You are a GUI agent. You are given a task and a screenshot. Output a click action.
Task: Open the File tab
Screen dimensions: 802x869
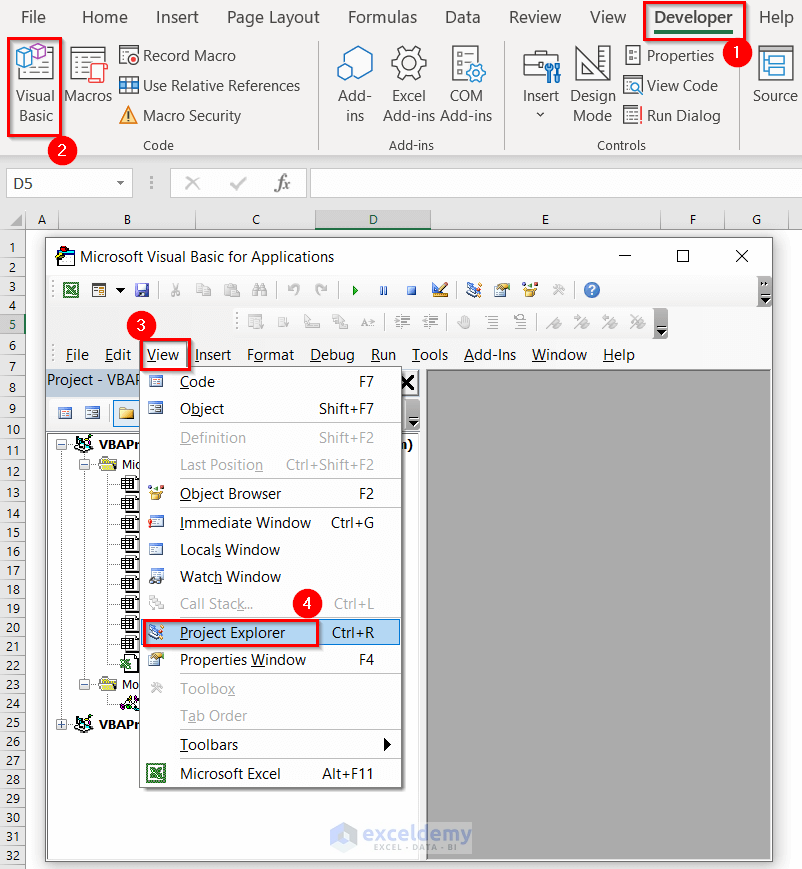coord(33,17)
